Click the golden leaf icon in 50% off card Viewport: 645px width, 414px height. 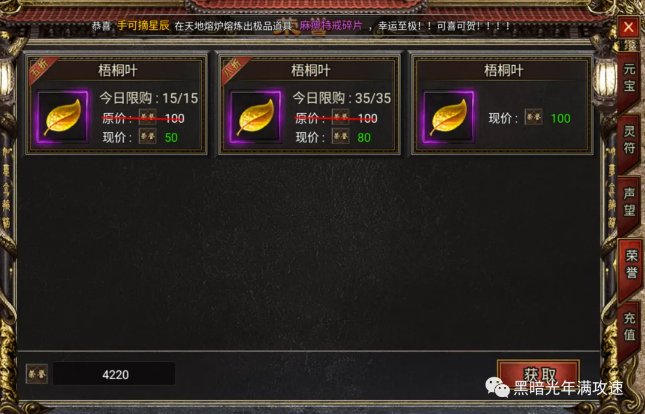point(63,117)
